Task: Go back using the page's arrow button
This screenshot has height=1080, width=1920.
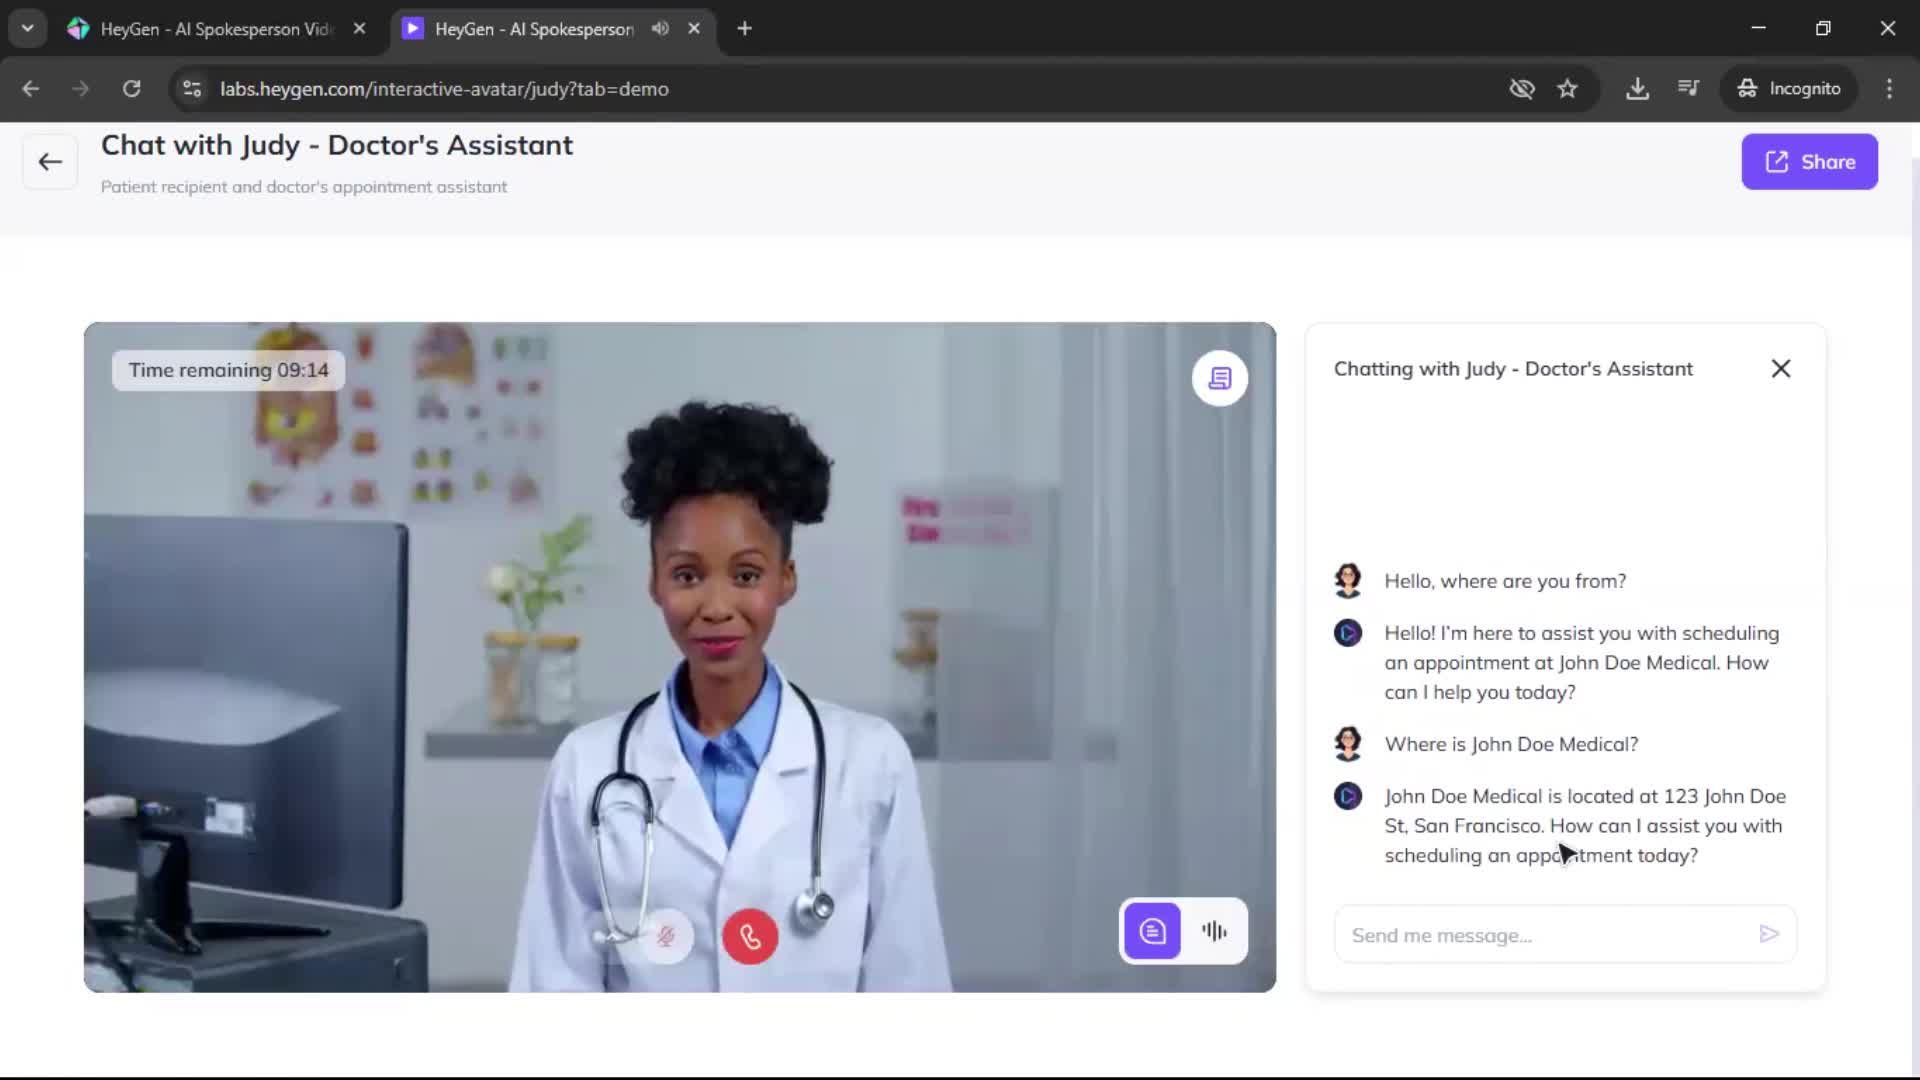Action: tap(50, 162)
